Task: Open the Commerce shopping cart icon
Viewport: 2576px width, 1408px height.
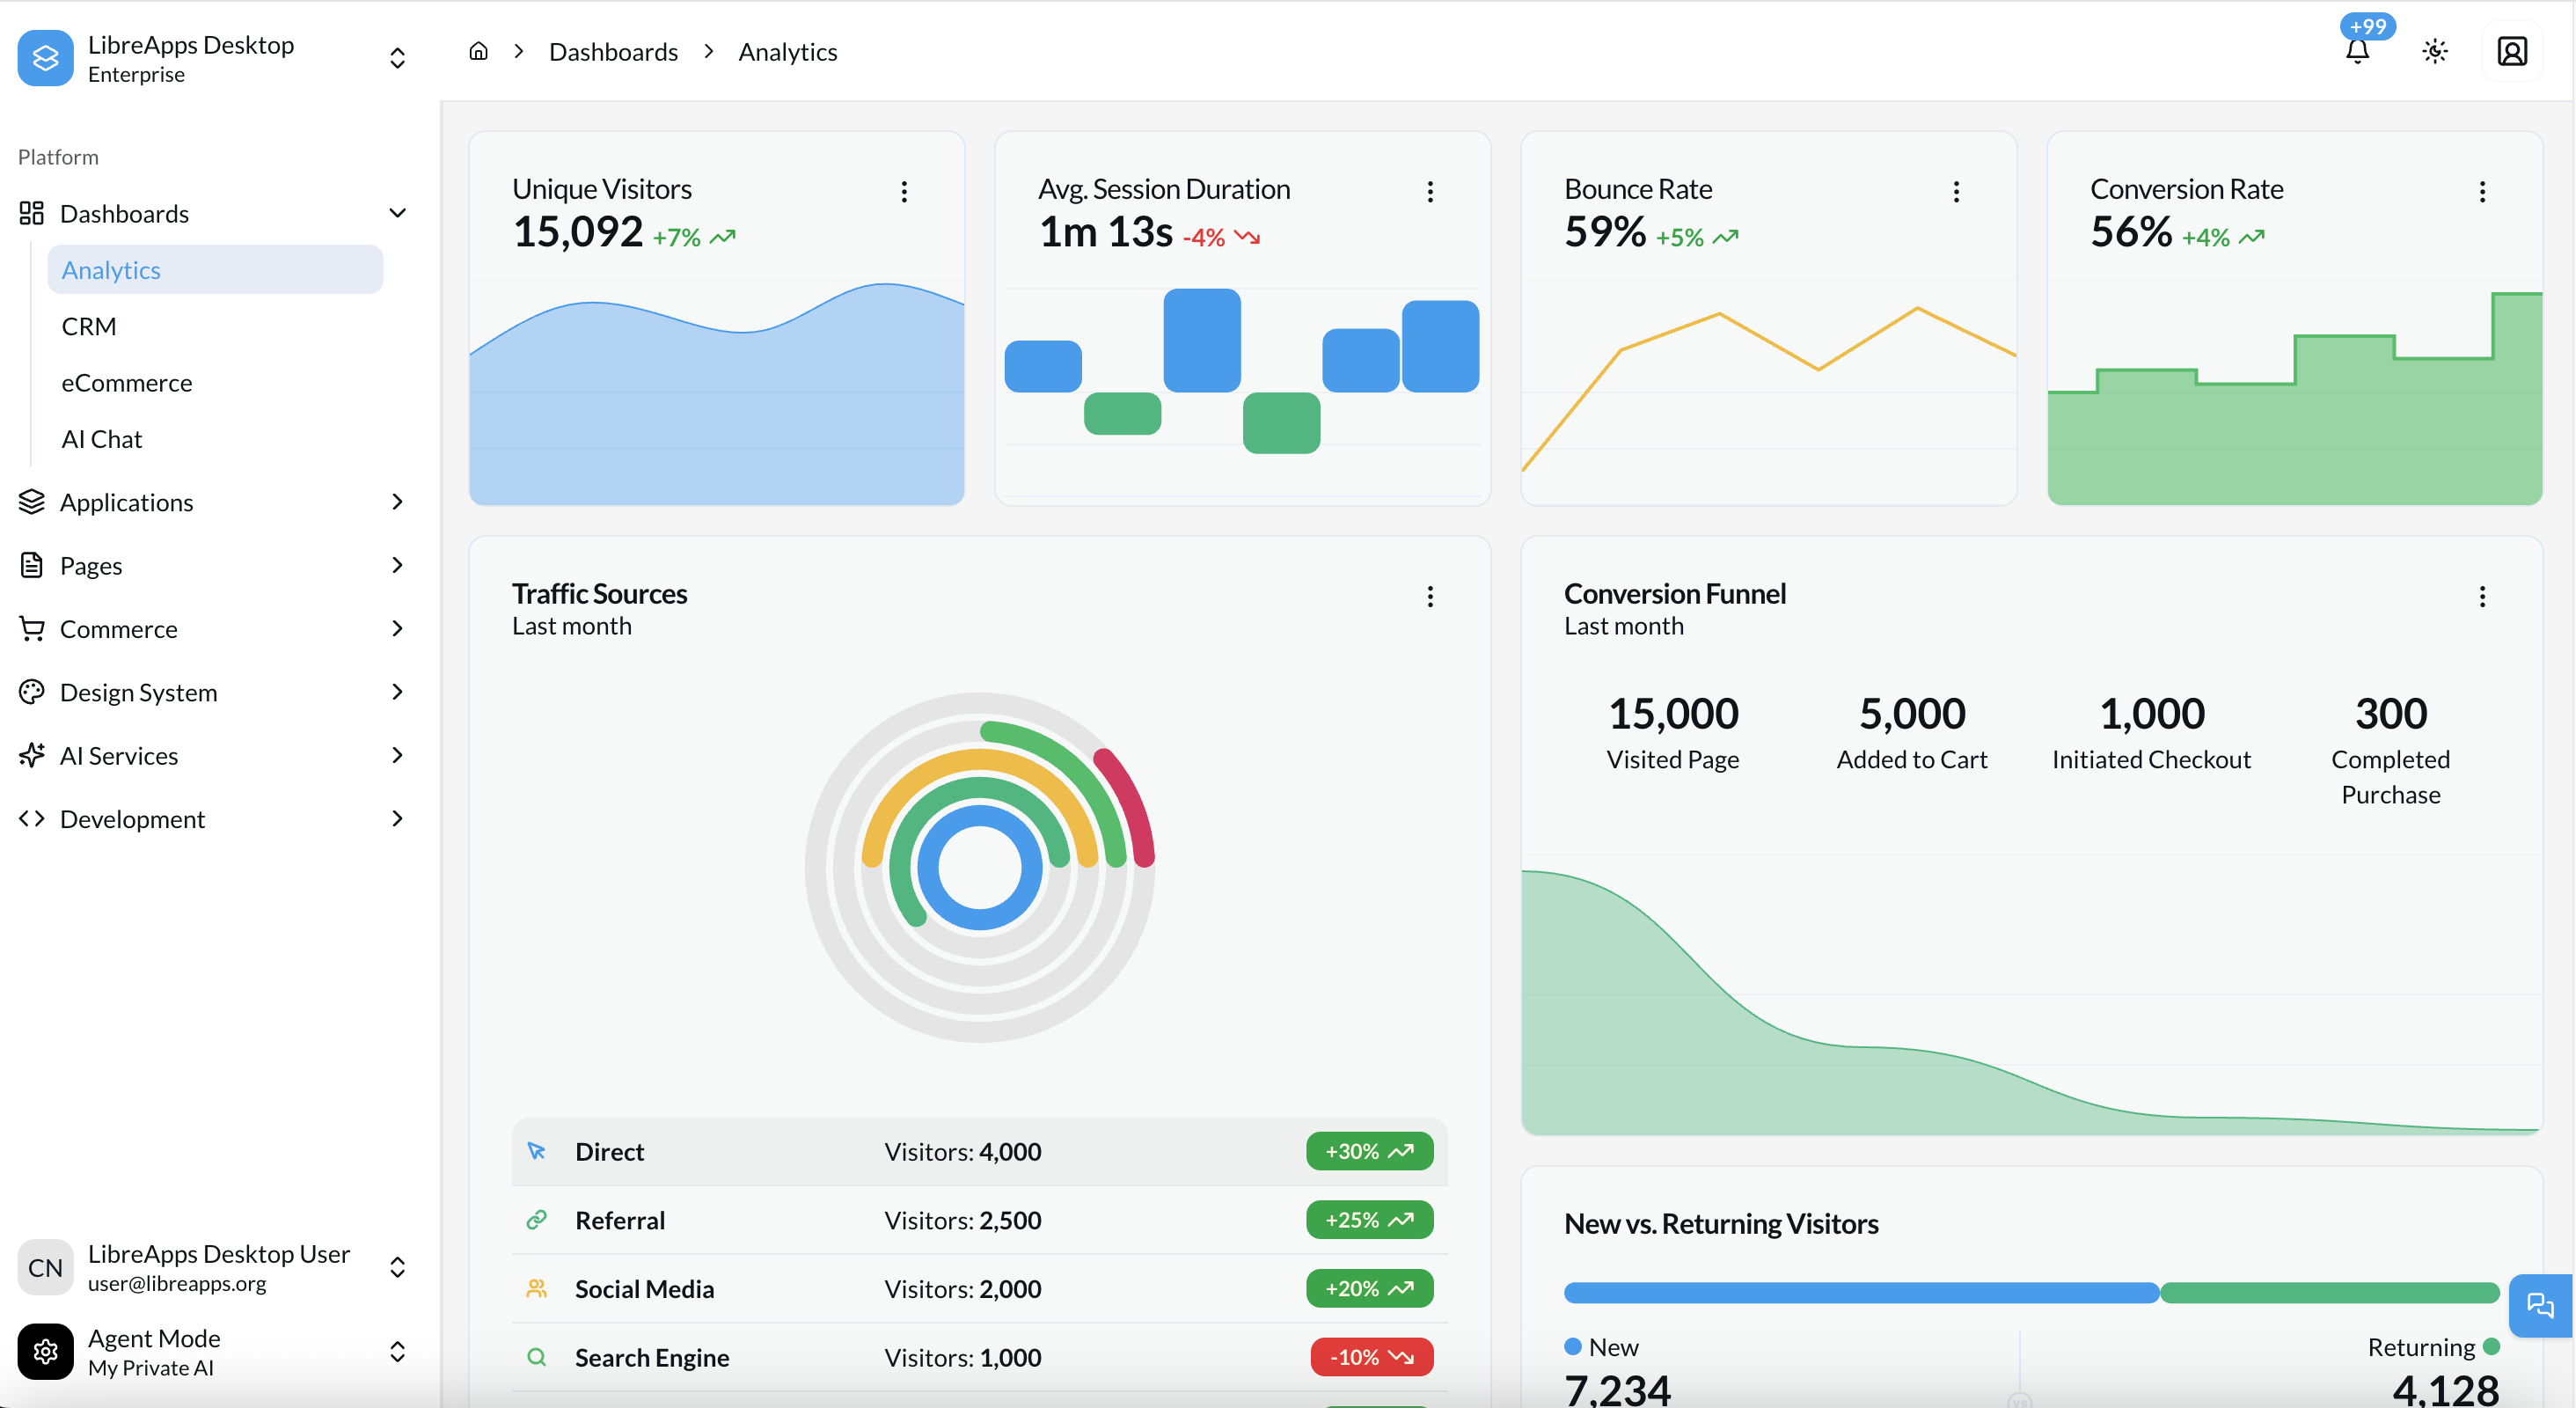Action: coord(31,628)
